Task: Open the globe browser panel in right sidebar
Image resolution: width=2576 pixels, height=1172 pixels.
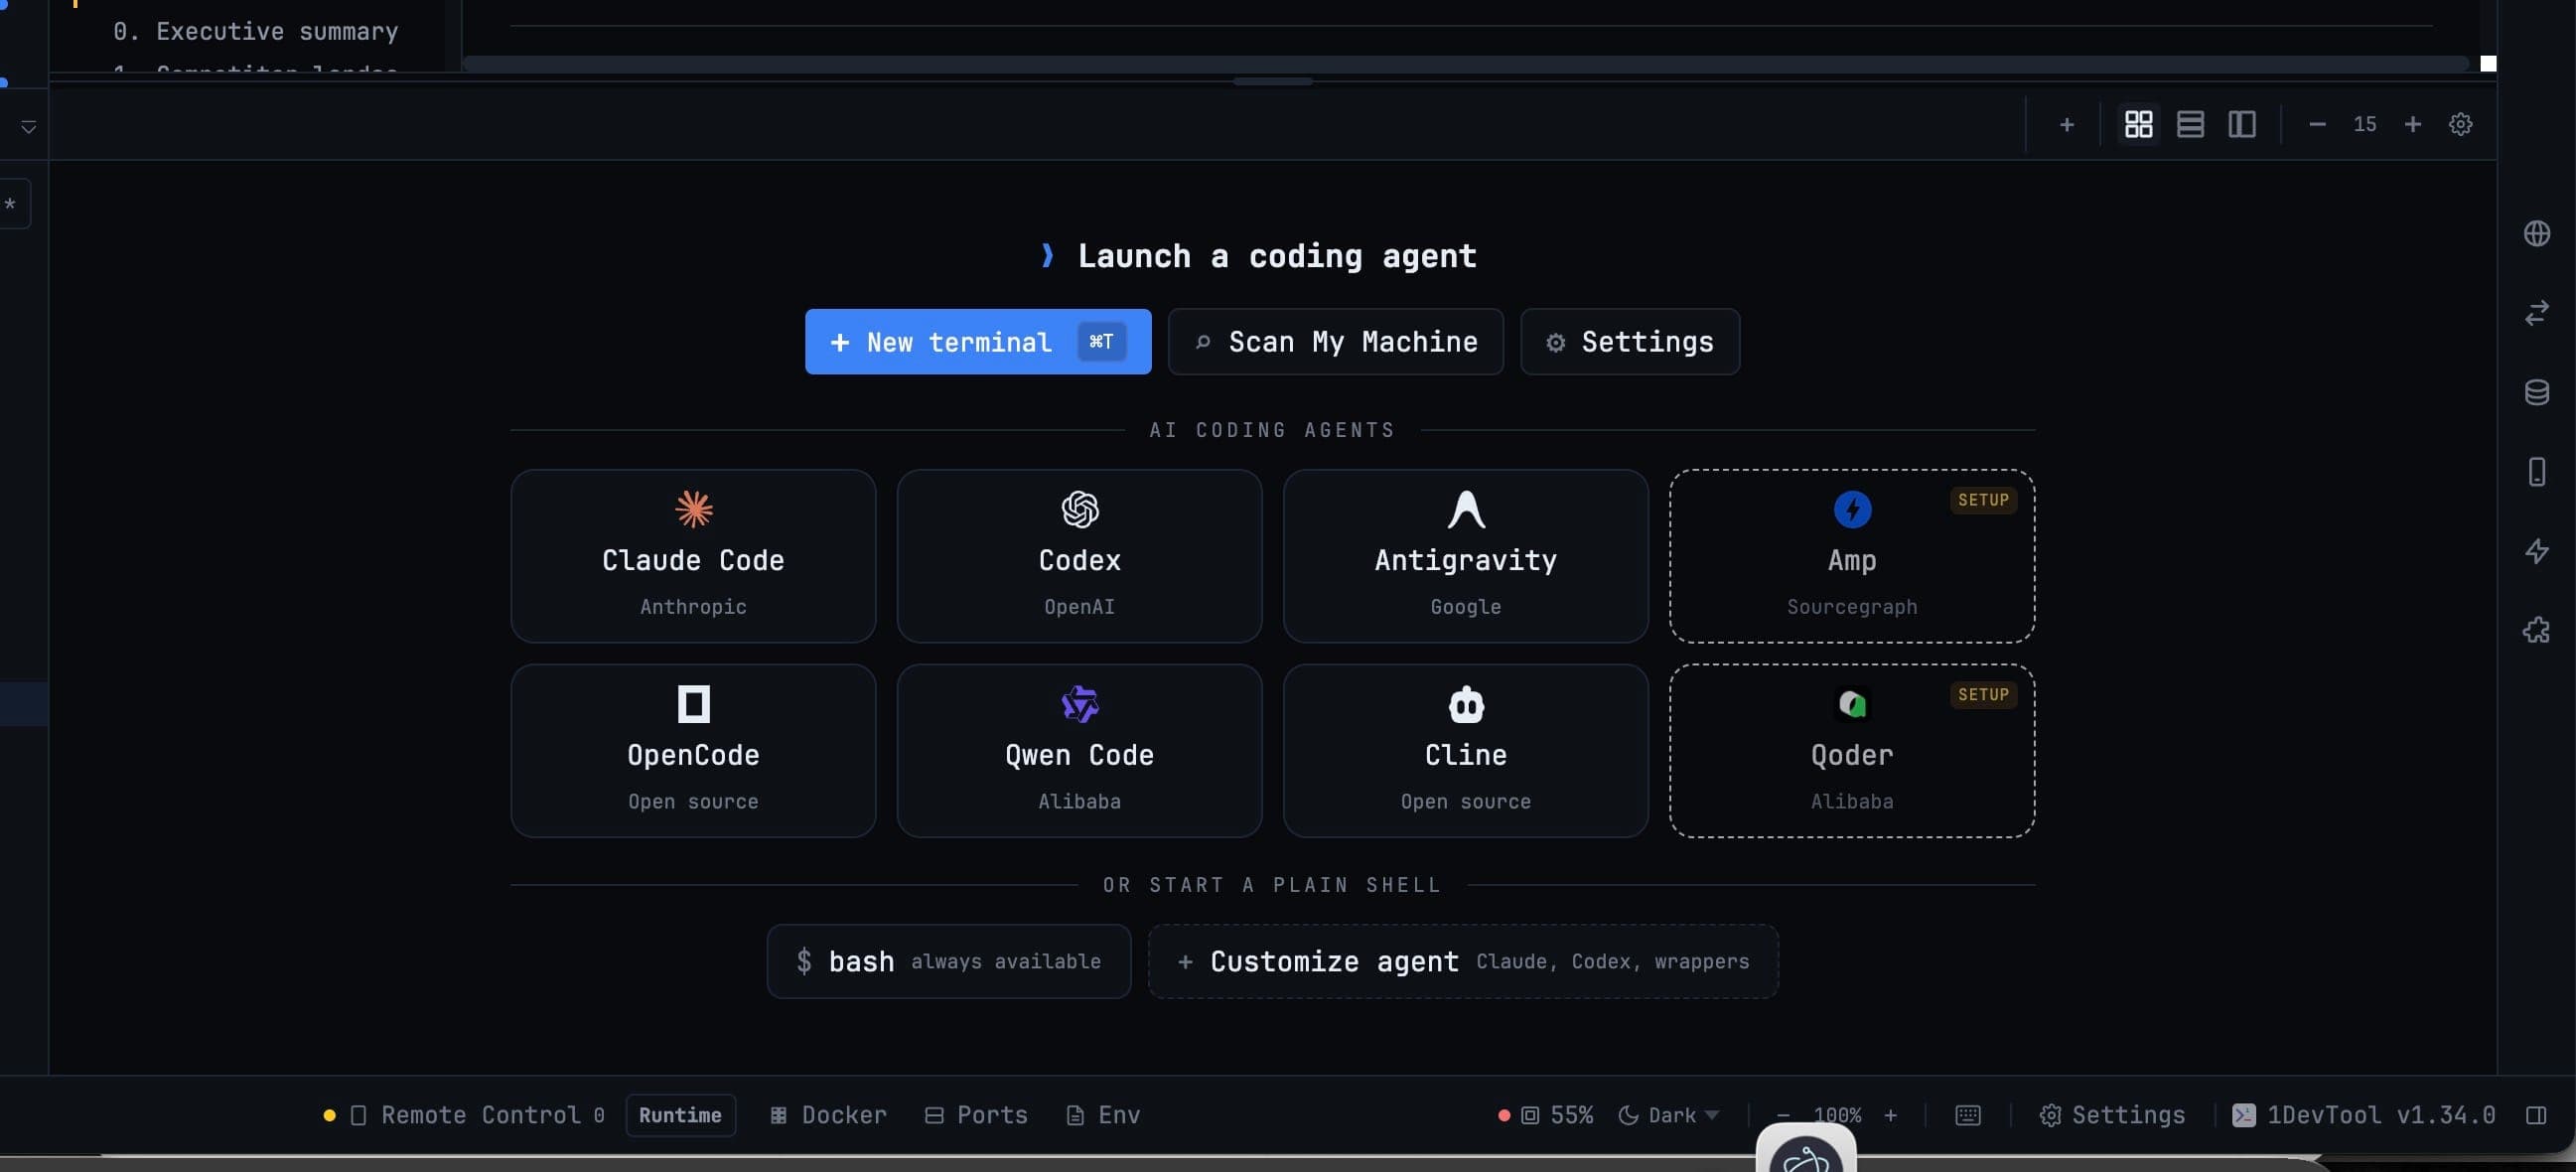Action: click(x=2536, y=234)
